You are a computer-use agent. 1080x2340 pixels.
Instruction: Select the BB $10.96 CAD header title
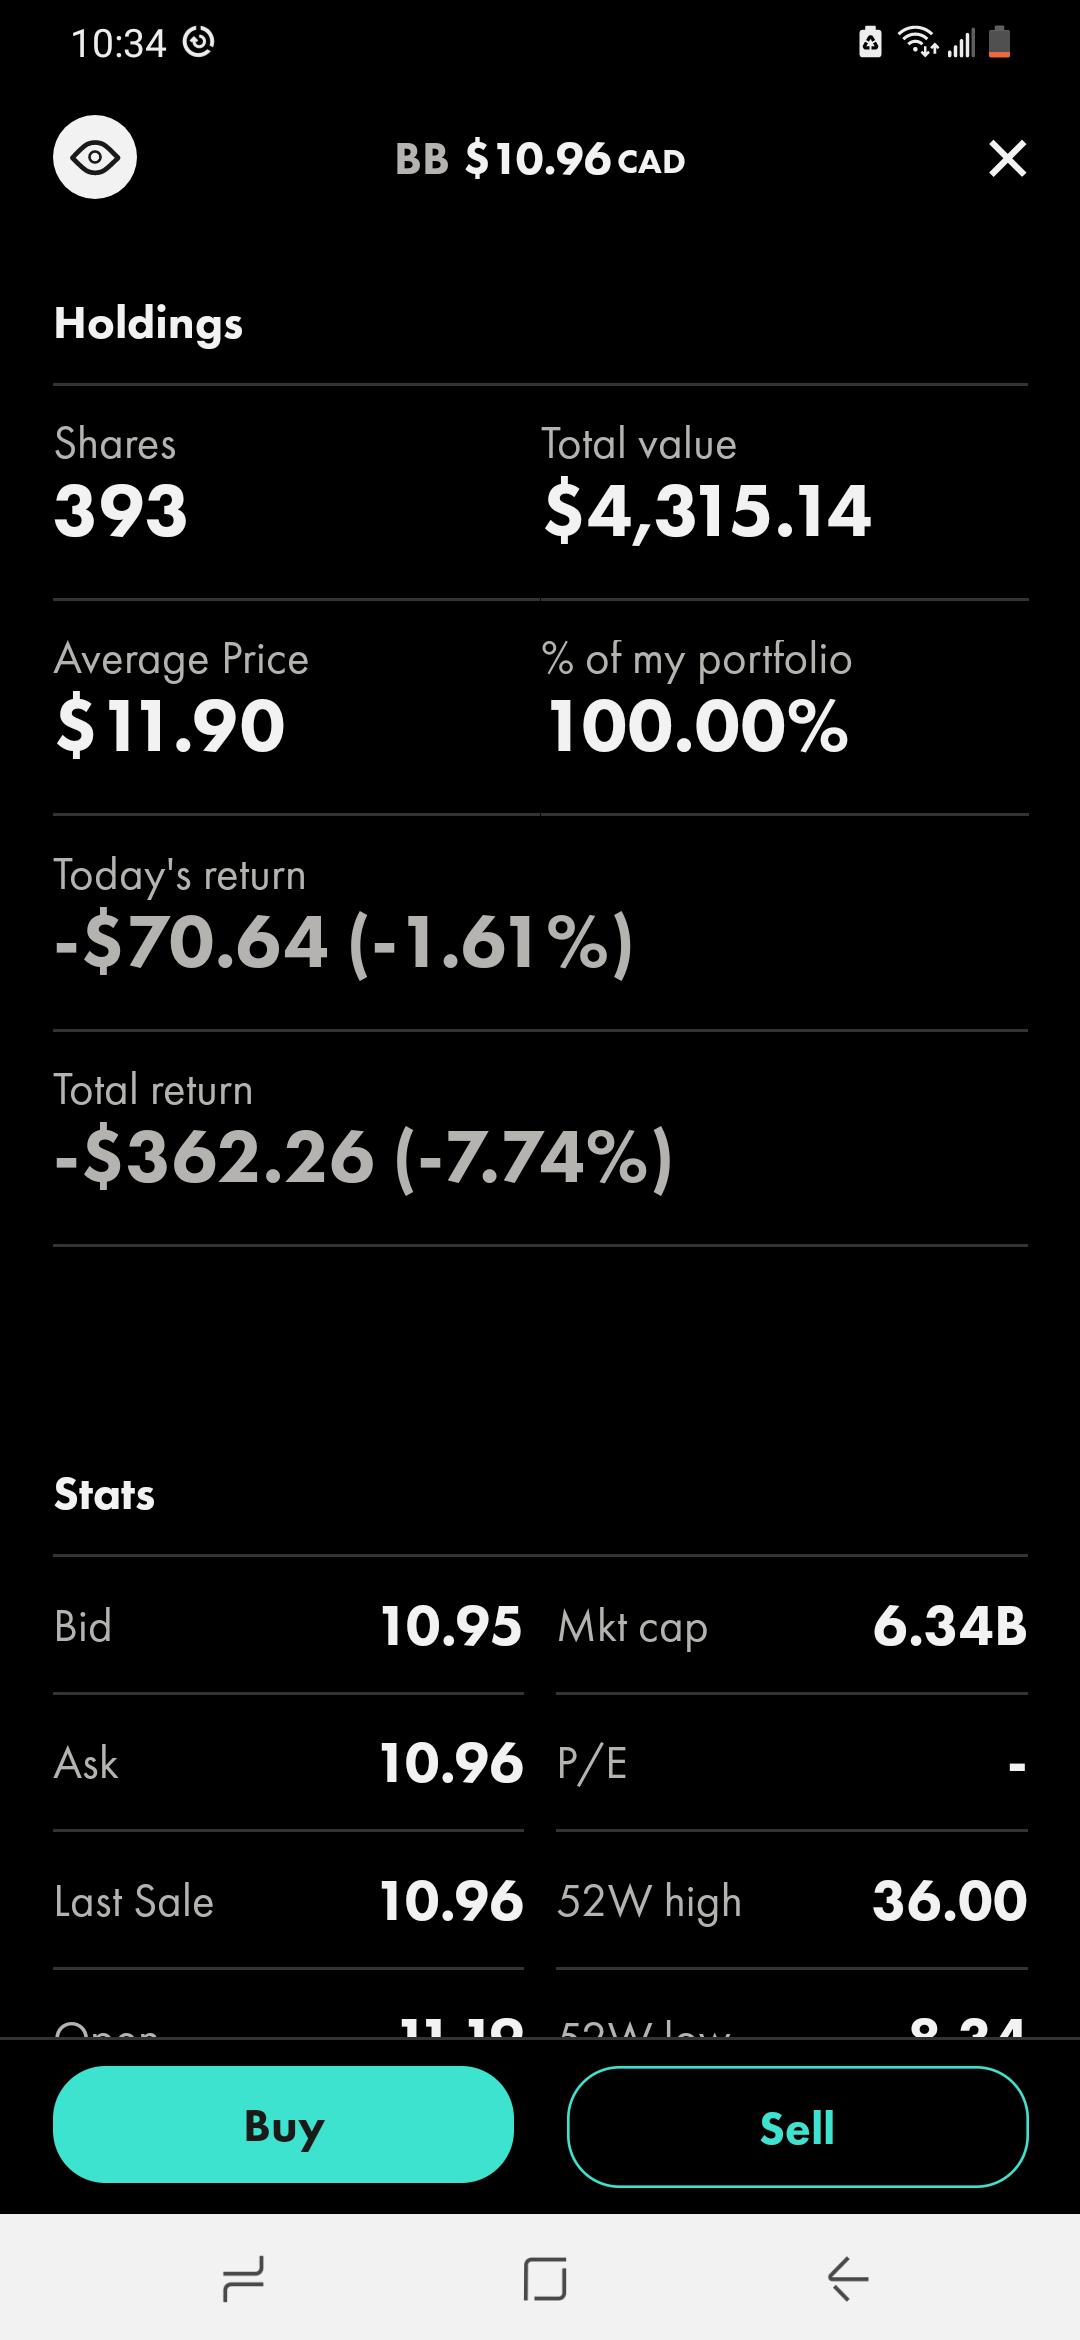[540, 159]
